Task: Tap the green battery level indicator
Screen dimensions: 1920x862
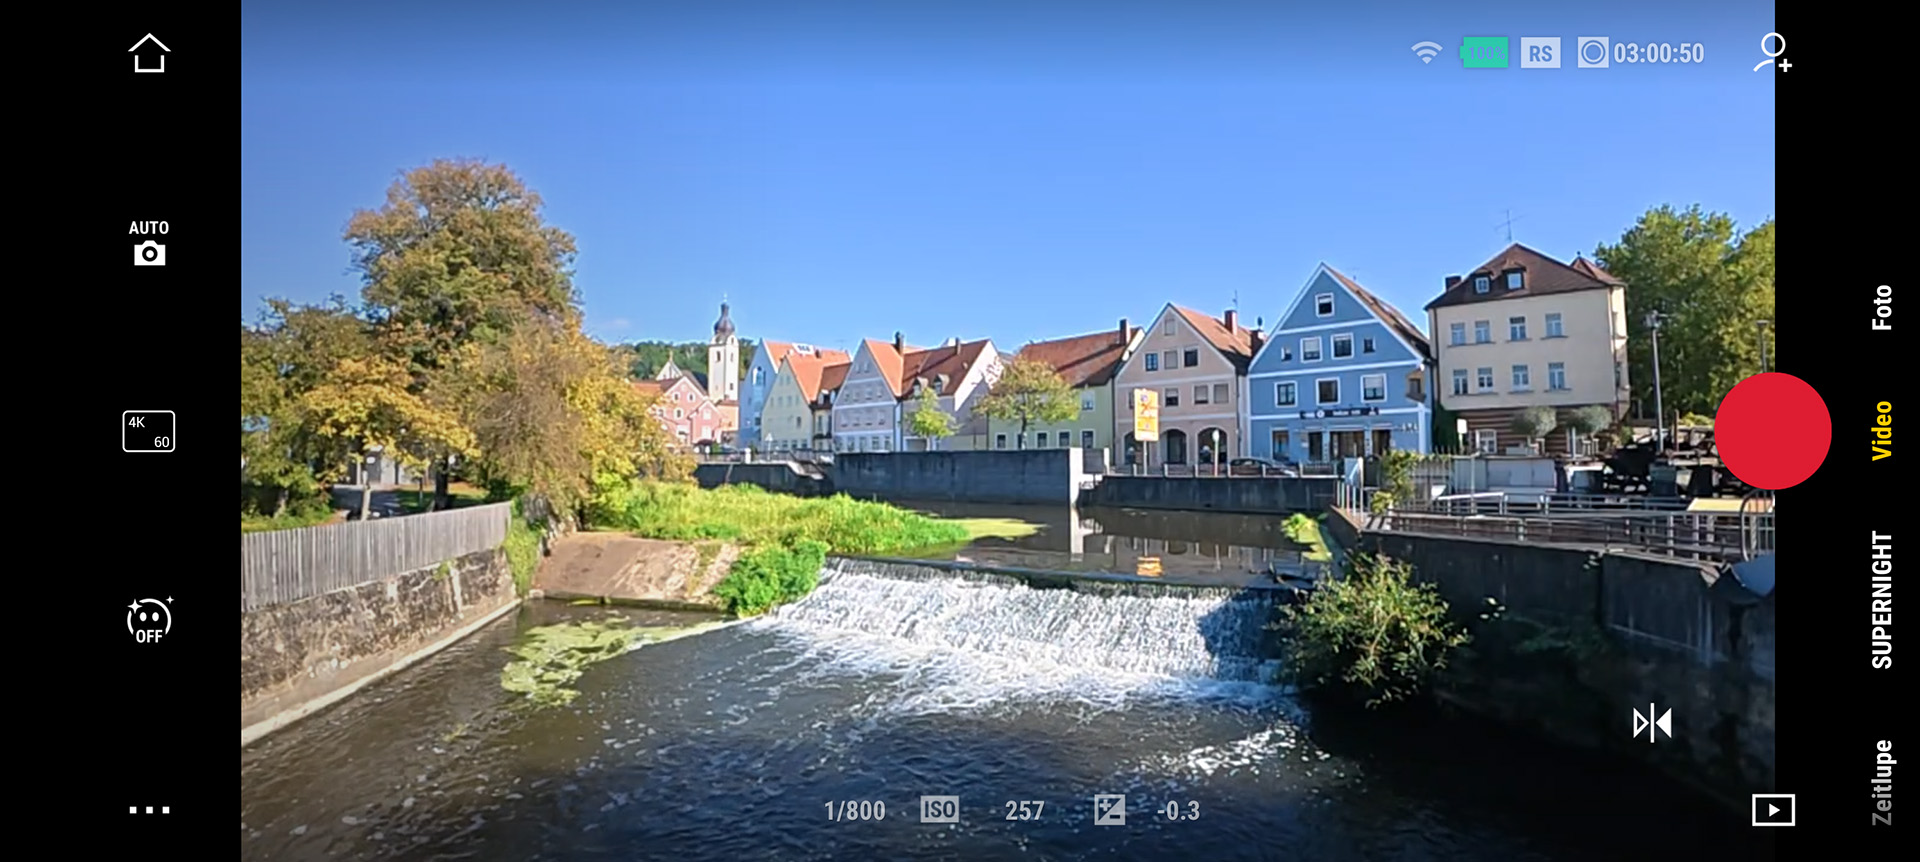Action: [1484, 53]
